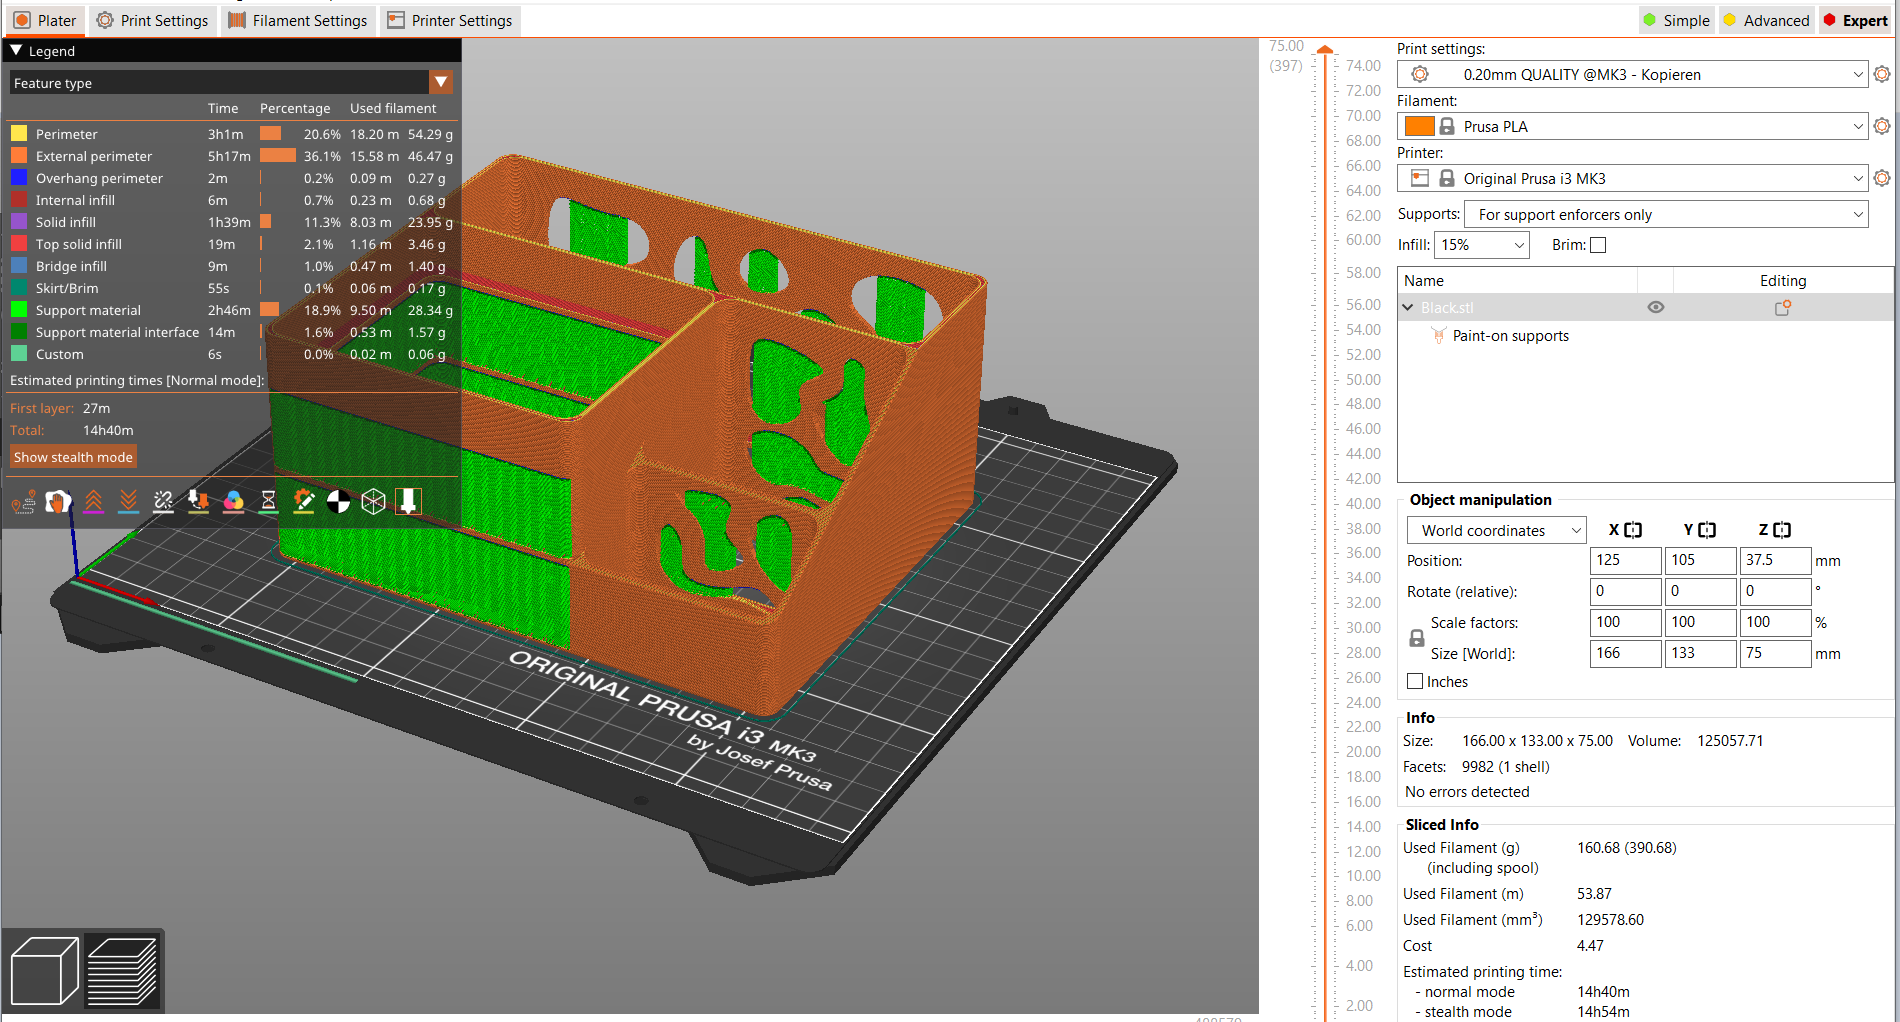Open printer settings gear beside Original Prusa i3 MK3

[x=1882, y=178]
